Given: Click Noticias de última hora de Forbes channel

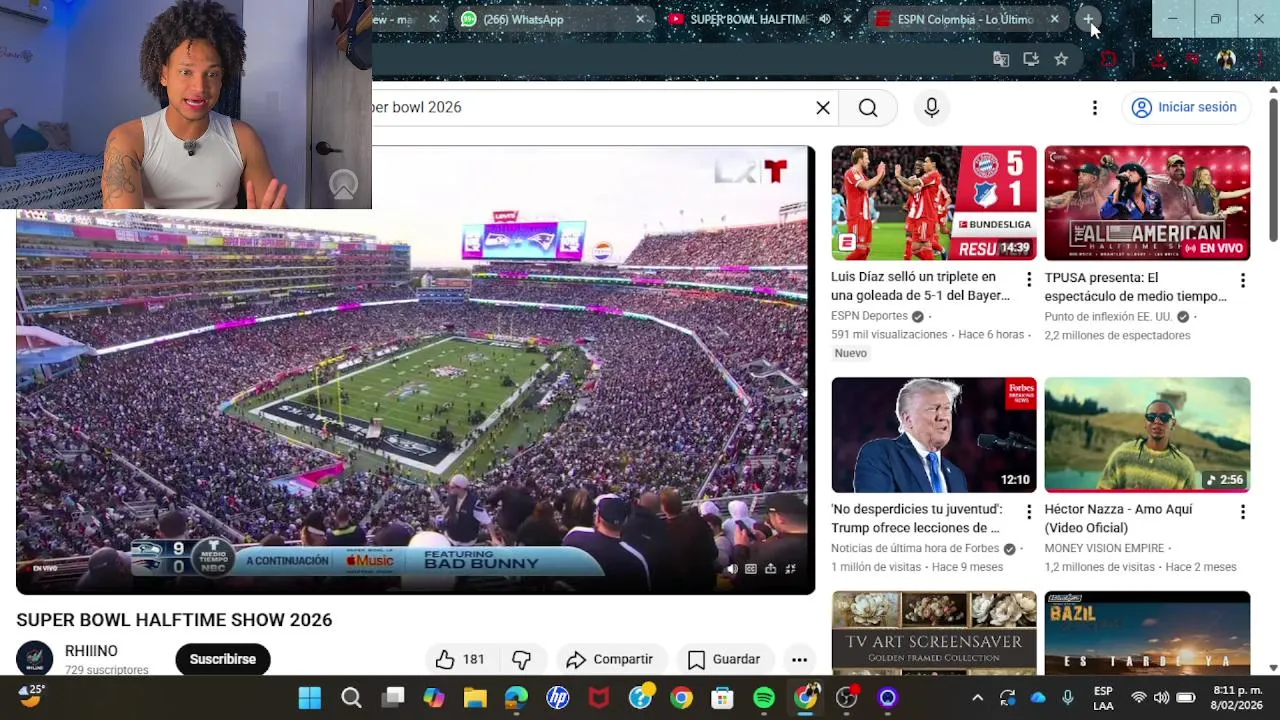Looking at the screenshot, I should point(915,548).
